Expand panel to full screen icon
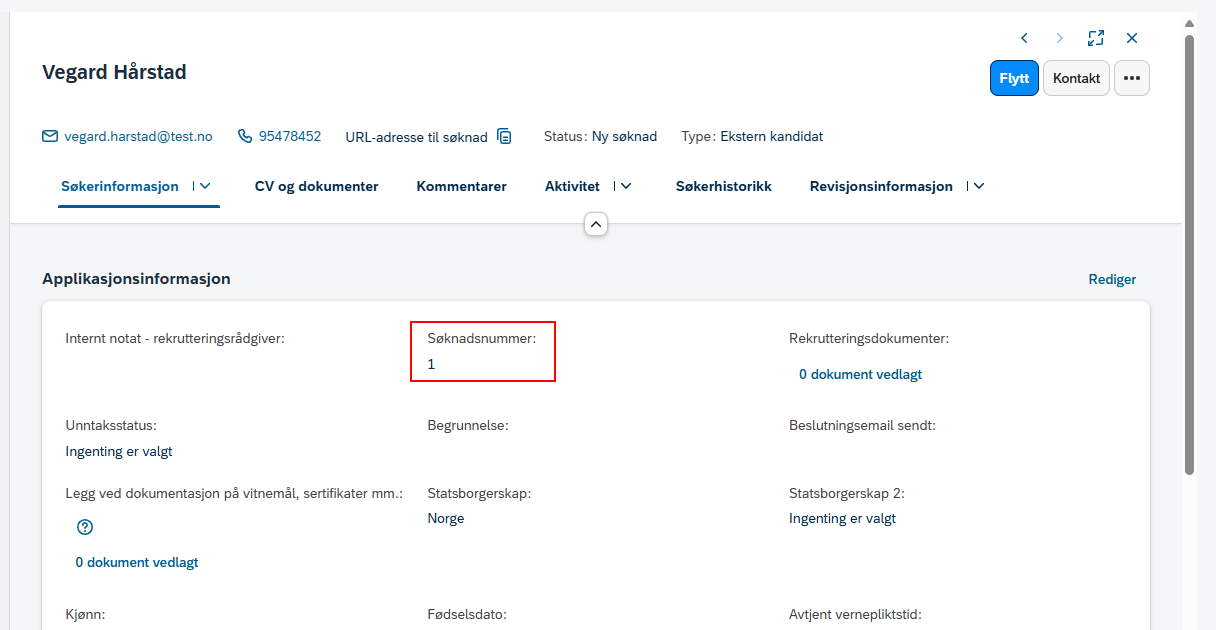1216x630 pixels. point(1096,38)
